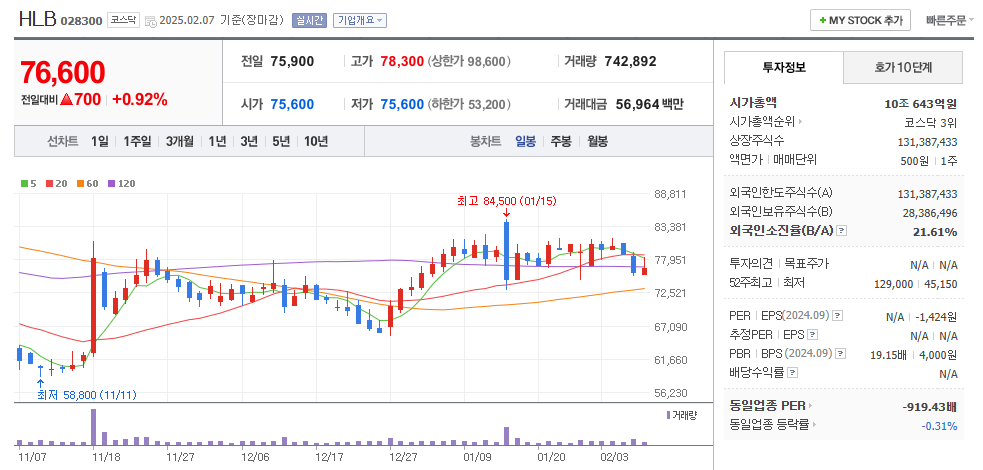Open help icon beside 추정PER EPS
The width and height of the screenshot is (983, 470).
[812, 335]
